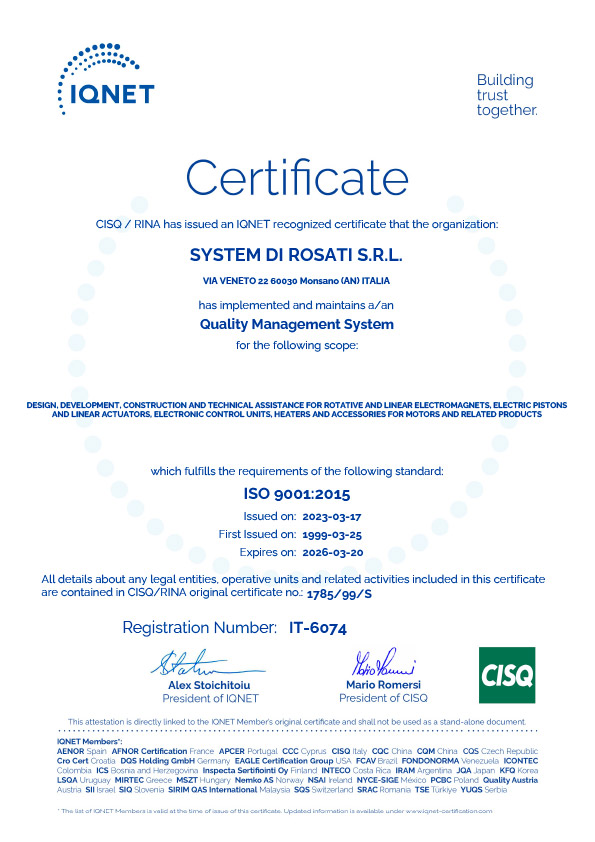Click printed name 'Alex Stoichitoiu'
The width and height of the screenshot is (595, 842).
[x=209, y=685]
